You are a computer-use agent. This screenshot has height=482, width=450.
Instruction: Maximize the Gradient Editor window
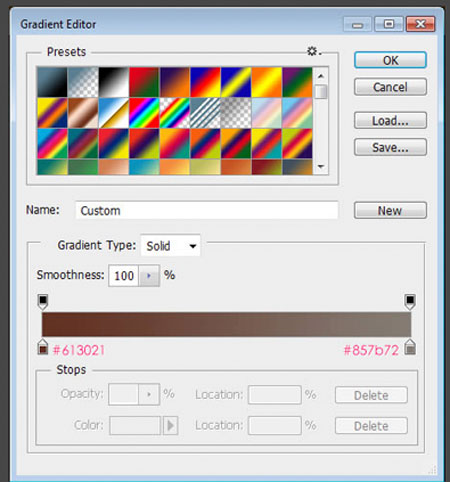(x=389, y=24)
